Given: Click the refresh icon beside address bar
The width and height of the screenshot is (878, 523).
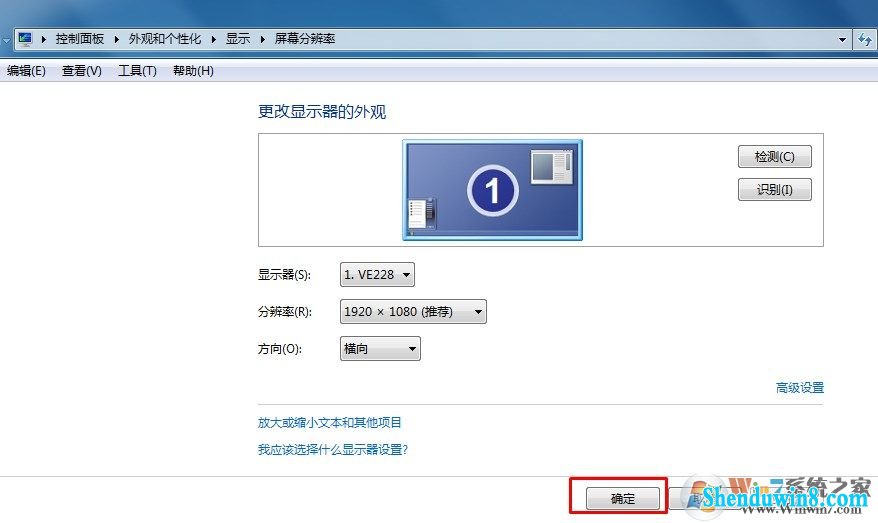Looking at the screenshot, I should [865, 40].
